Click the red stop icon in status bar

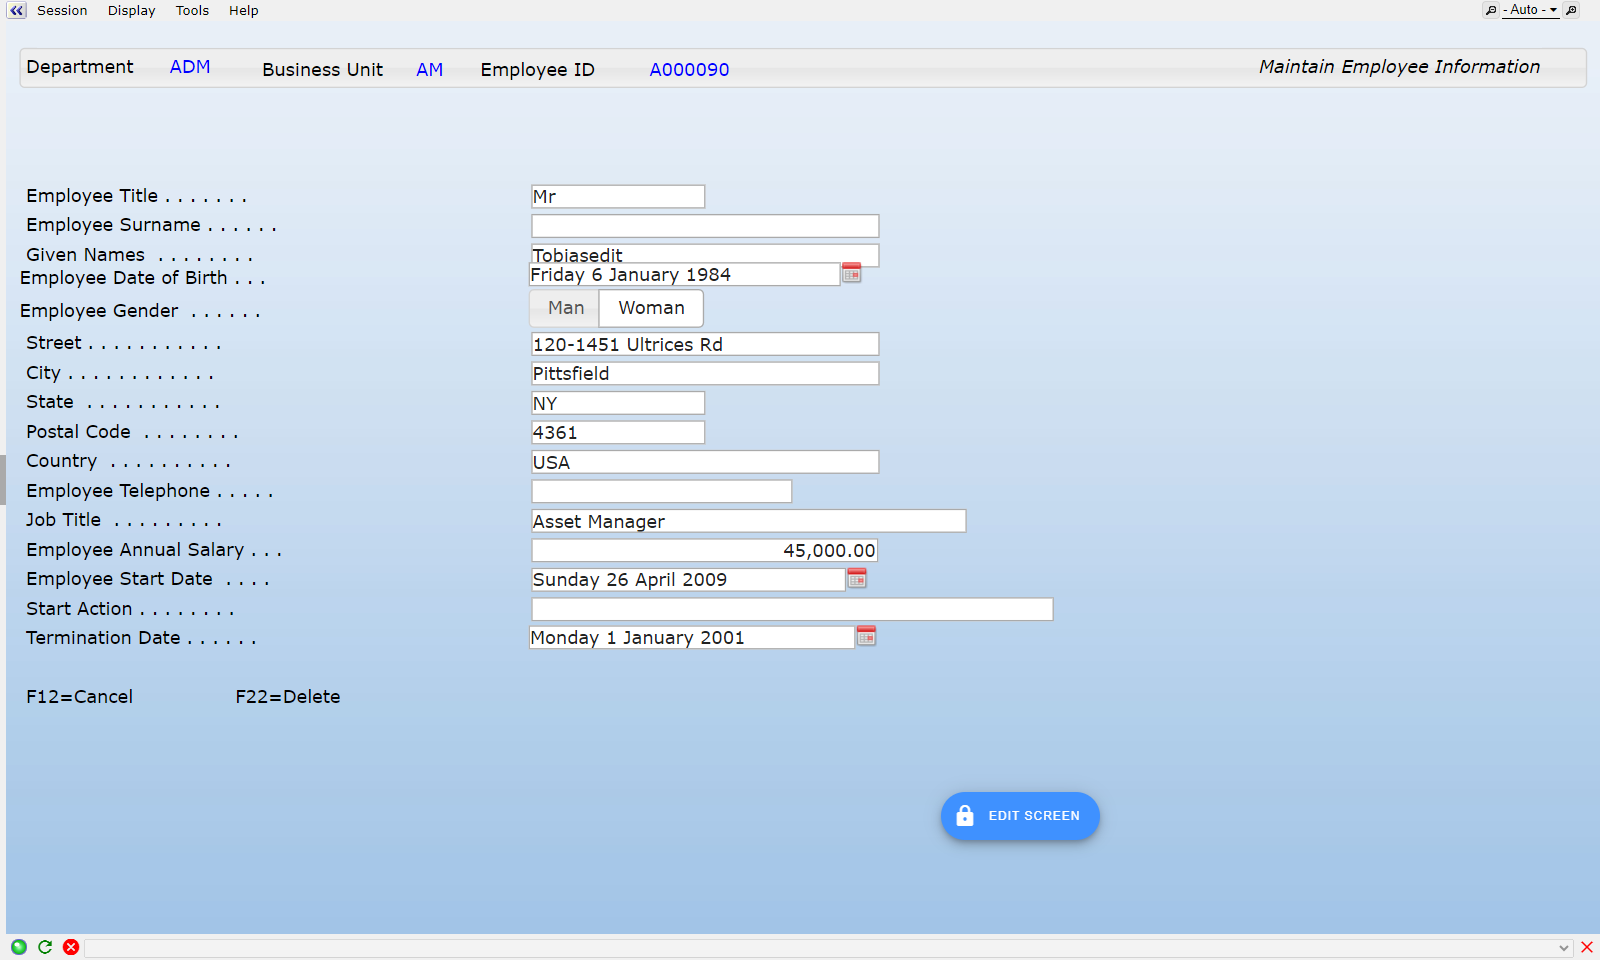(71, 947)
